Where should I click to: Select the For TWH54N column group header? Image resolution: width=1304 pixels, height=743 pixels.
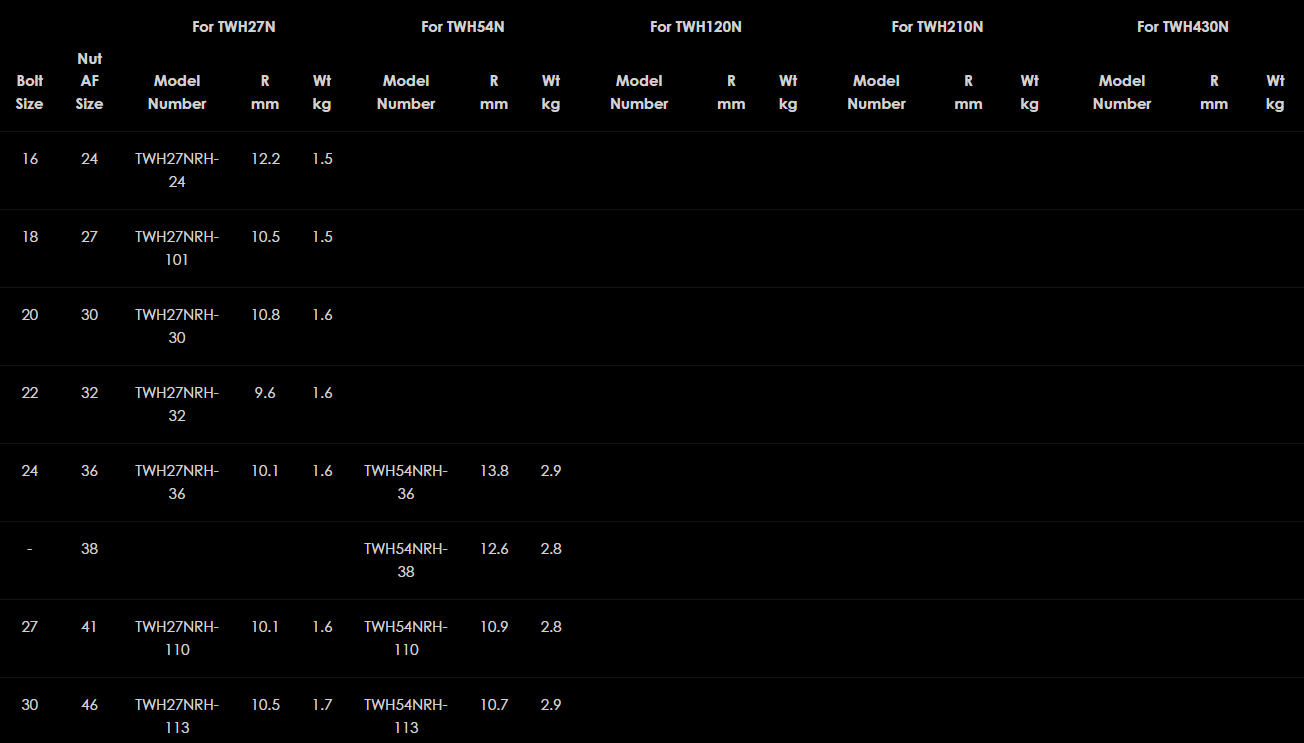coord(462,27)
